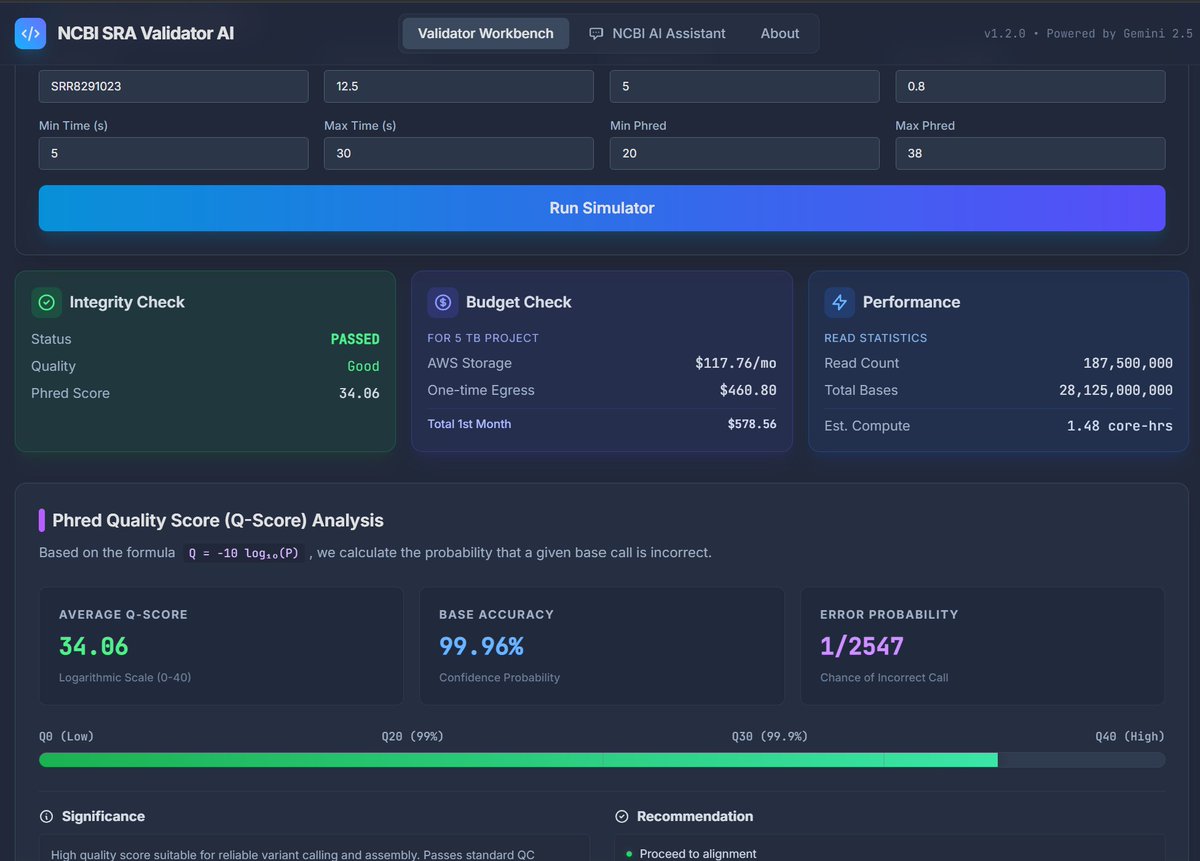Click the SRR8291023 accession input field
Viewport: 1200px width, 861px height.
coord(174,86)
